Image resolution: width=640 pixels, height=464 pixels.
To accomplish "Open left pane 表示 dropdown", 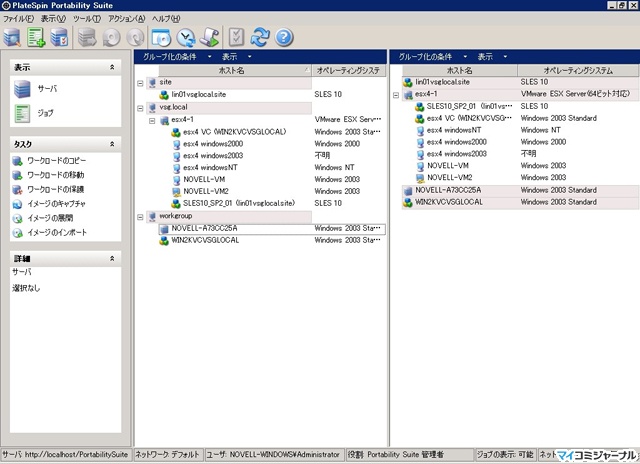I will coord(236,57).
